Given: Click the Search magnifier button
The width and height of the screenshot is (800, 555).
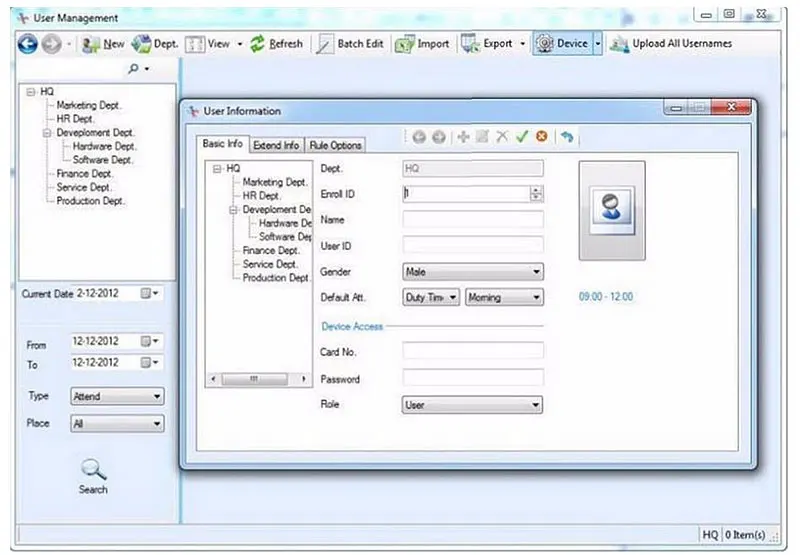Looking at the screenshot, I should pyautogui.click(x=93, y=476).
